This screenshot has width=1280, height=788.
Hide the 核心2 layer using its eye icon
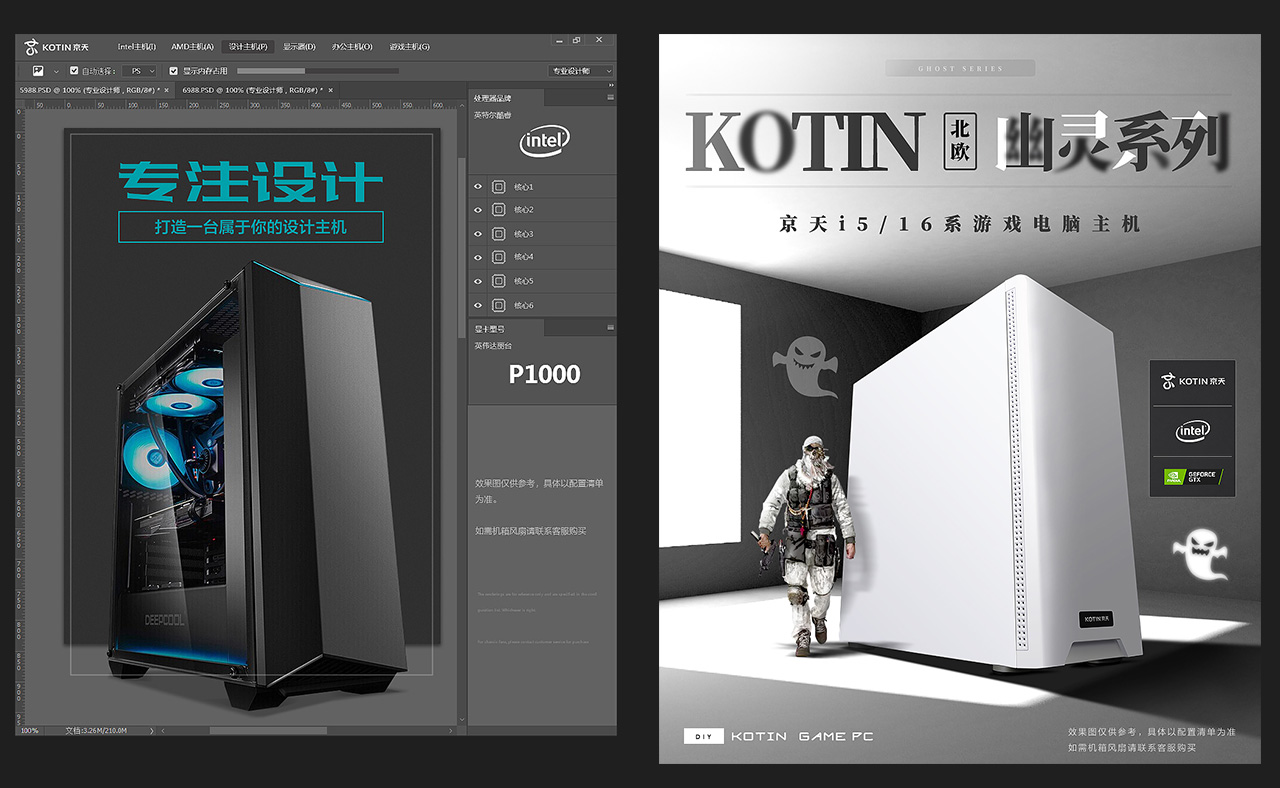(478, 210)
